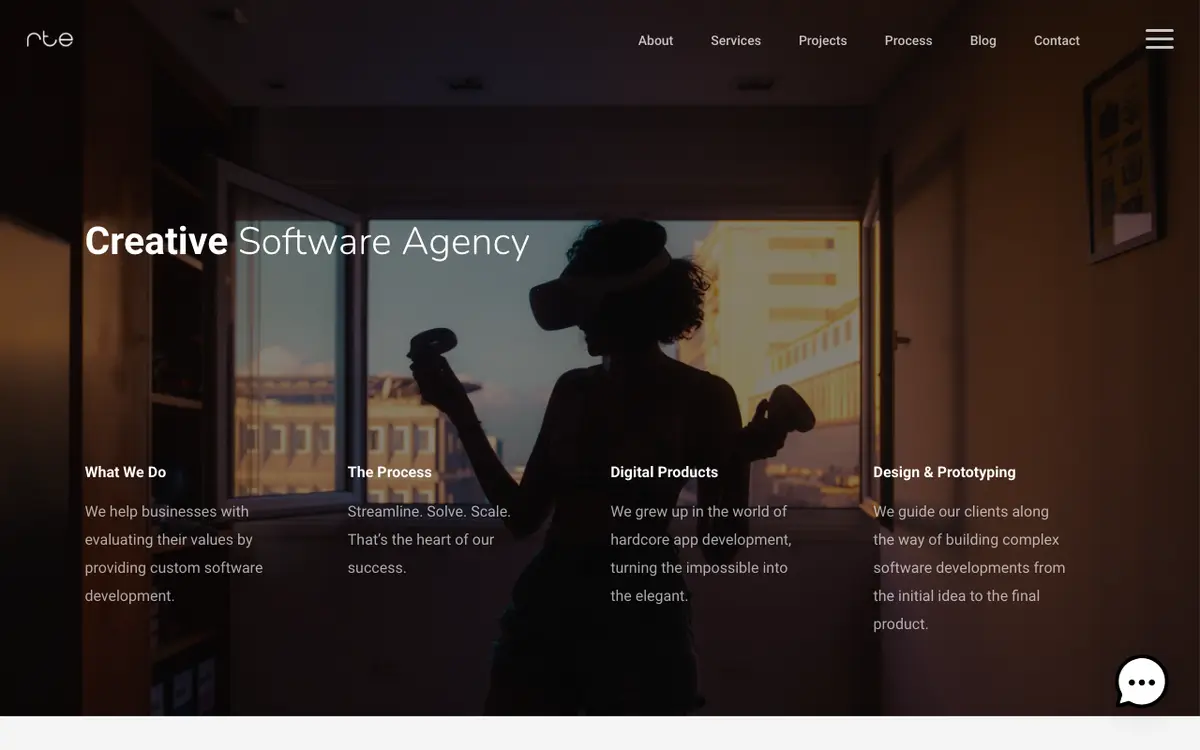Click The Process column heading

point(390,472)
